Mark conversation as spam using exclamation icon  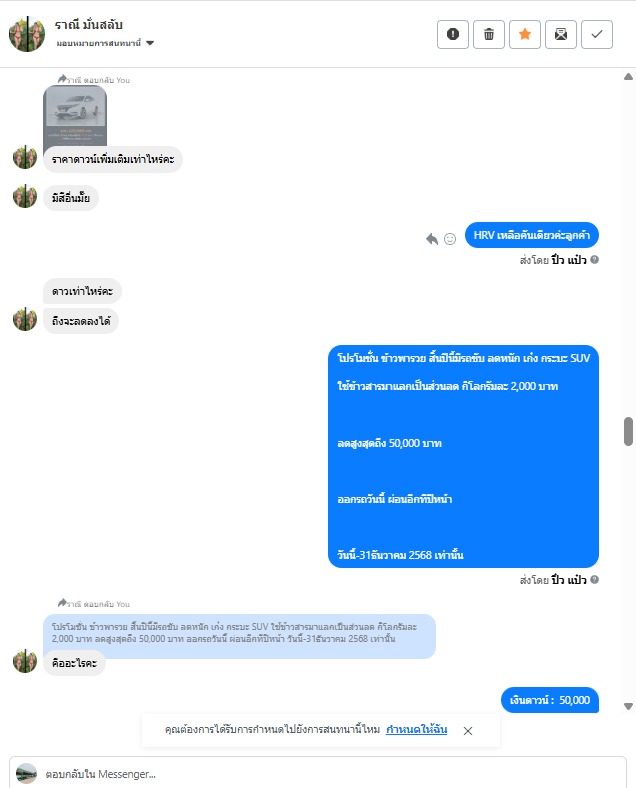pos(453,34)
